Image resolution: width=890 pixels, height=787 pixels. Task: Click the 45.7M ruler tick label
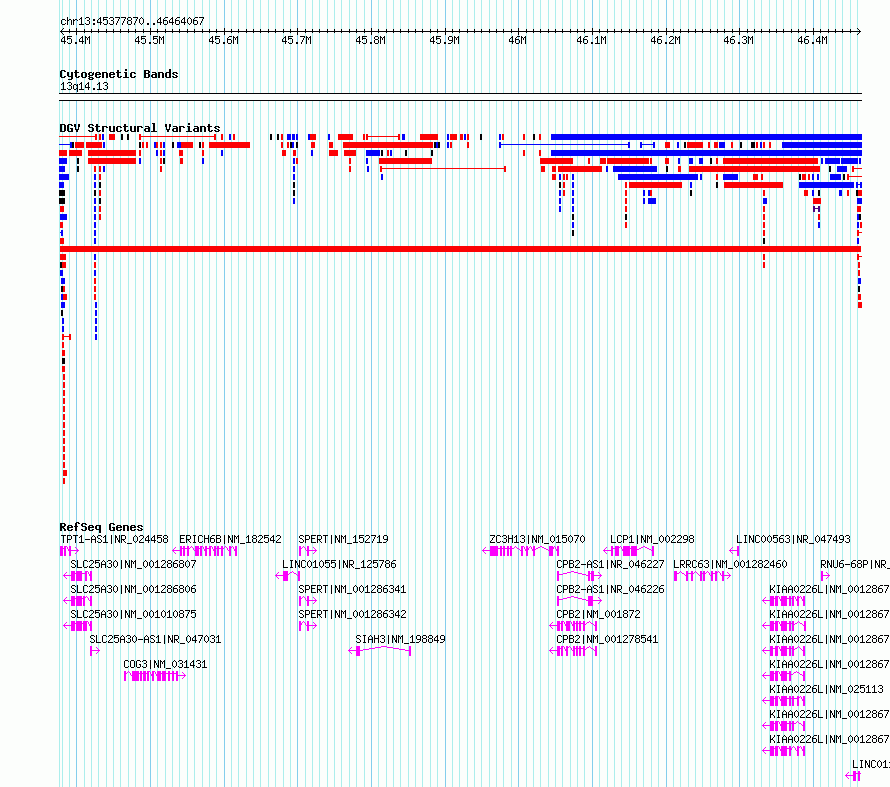click(x=296, y=40)
